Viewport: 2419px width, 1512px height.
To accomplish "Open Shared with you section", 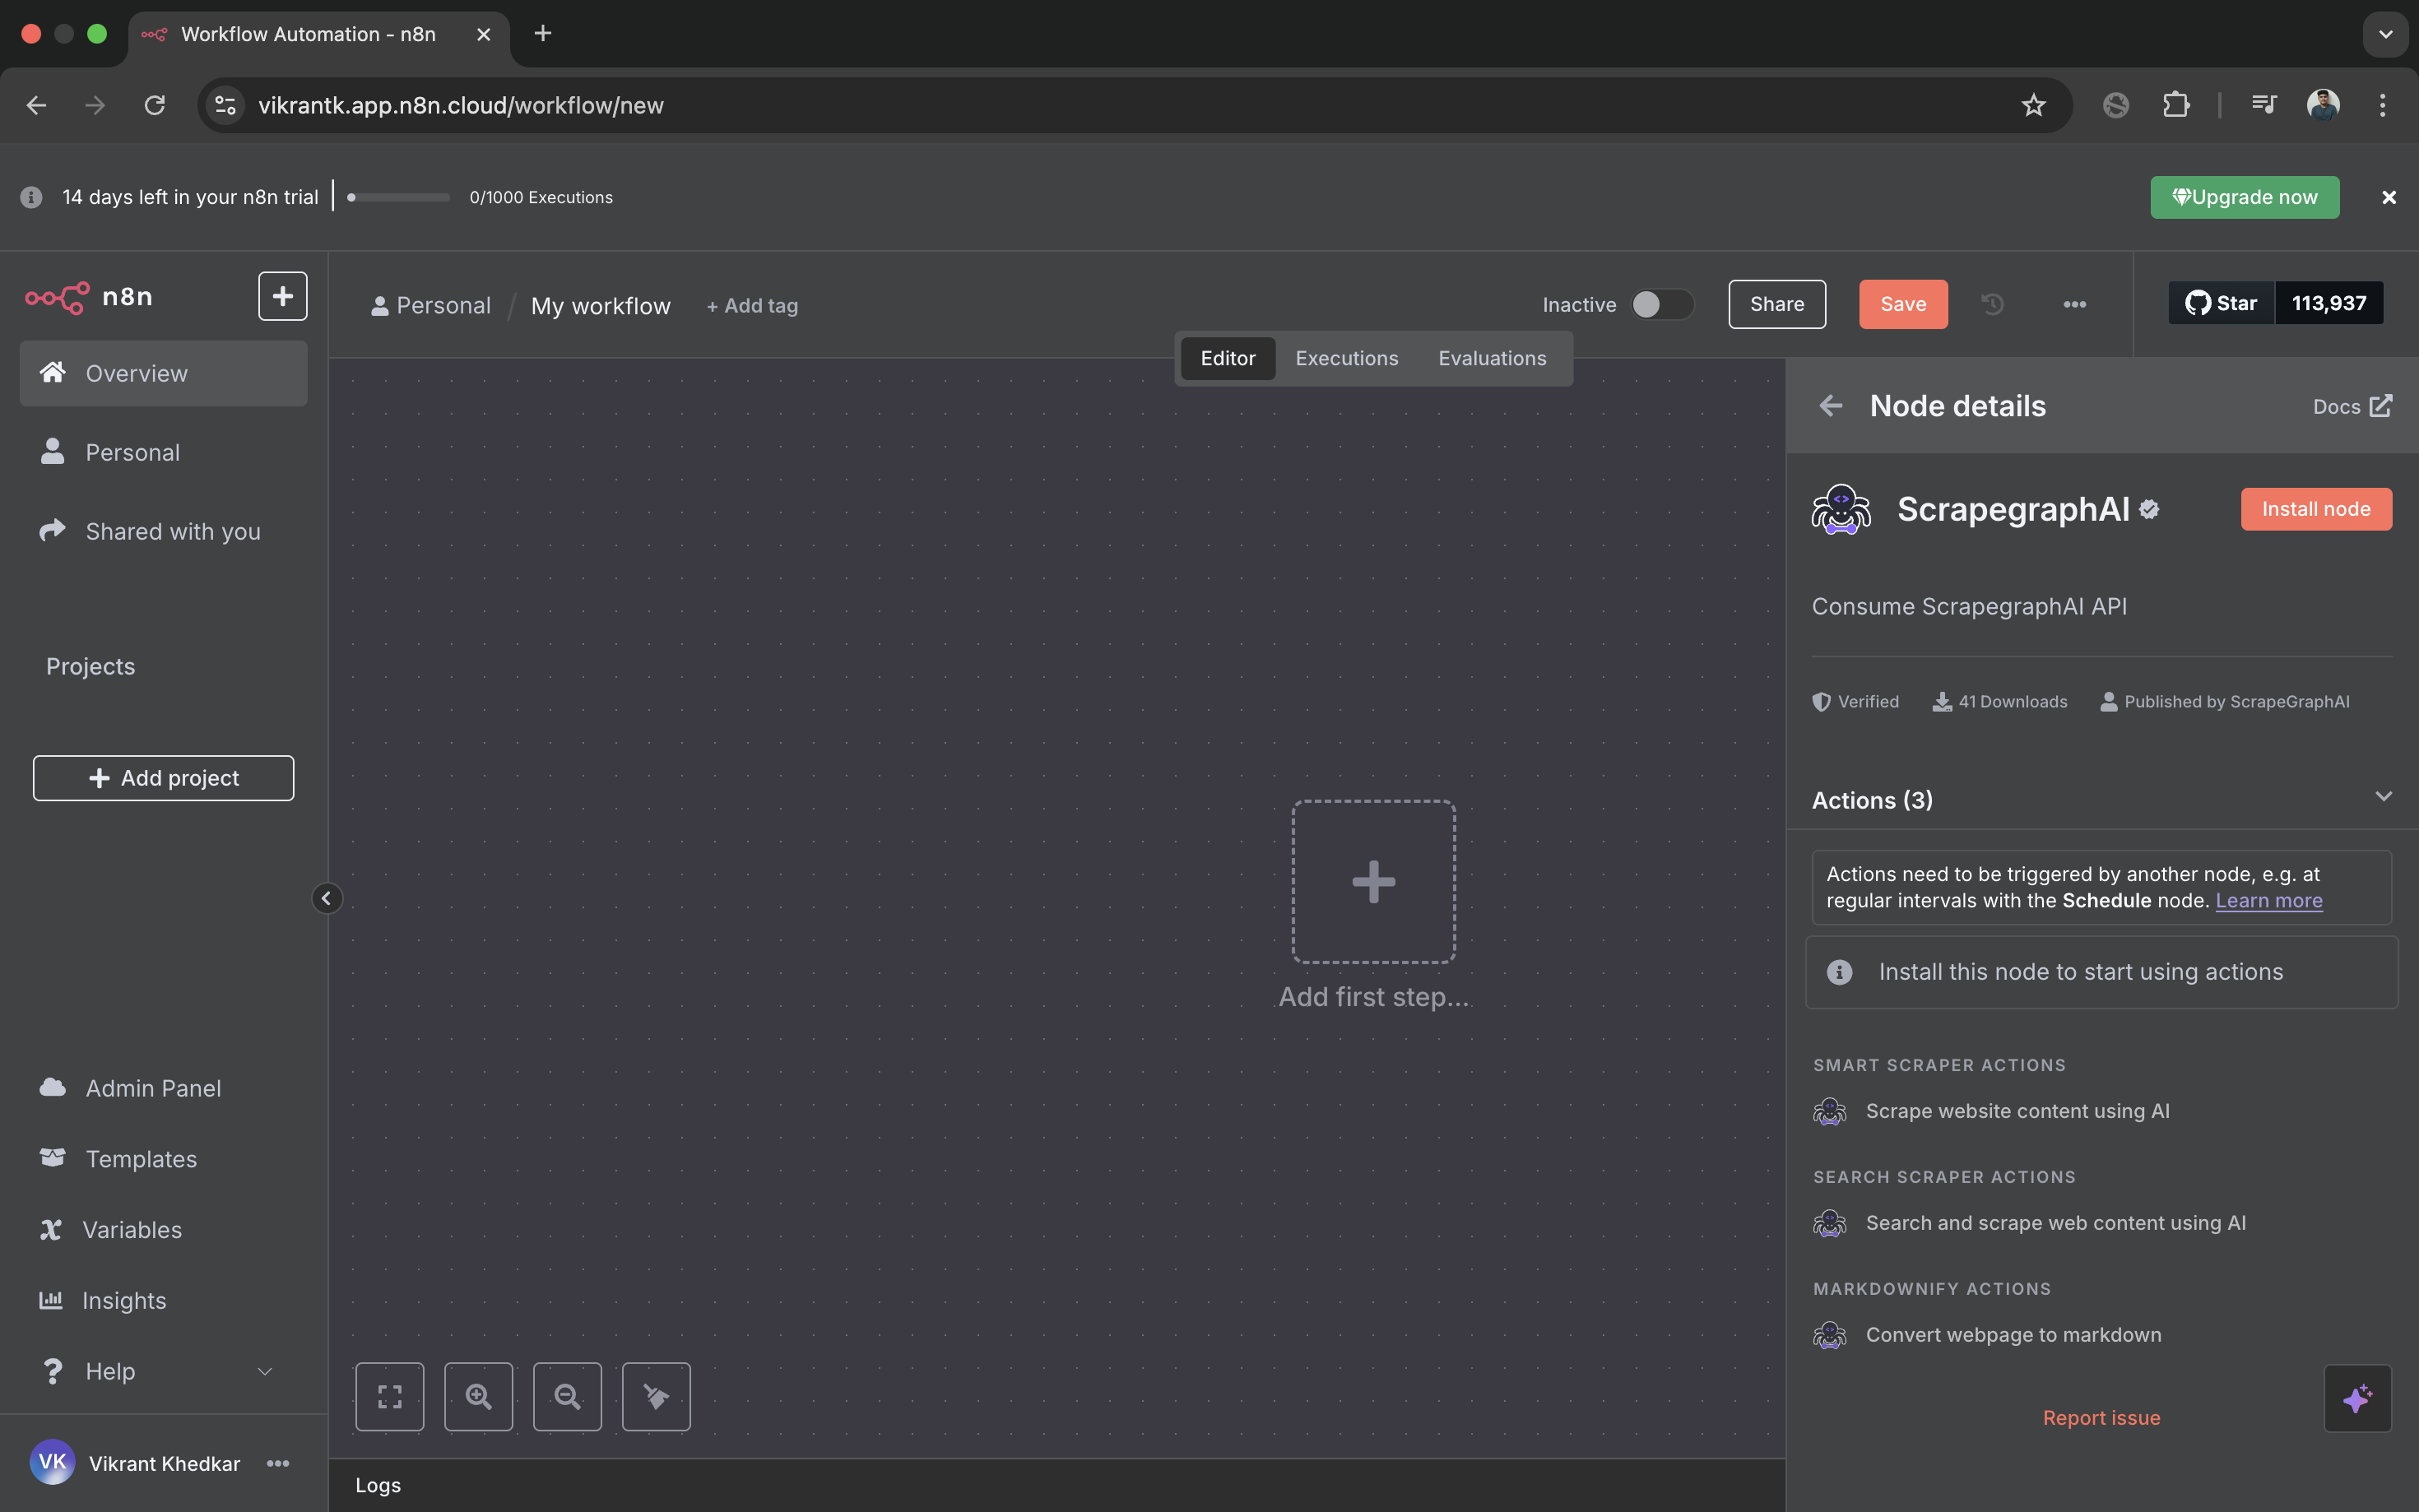I will pyautogui.click(x=163, y=531).
